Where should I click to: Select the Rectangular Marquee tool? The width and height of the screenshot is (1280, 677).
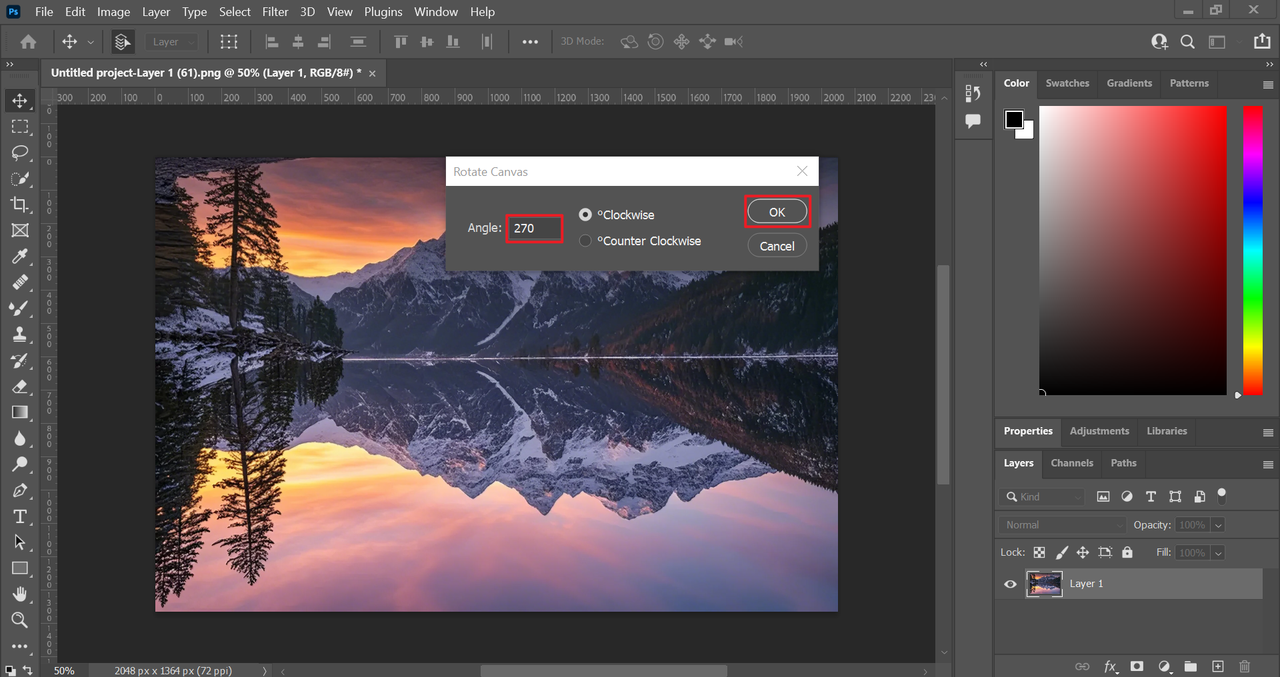pos(19,127)
